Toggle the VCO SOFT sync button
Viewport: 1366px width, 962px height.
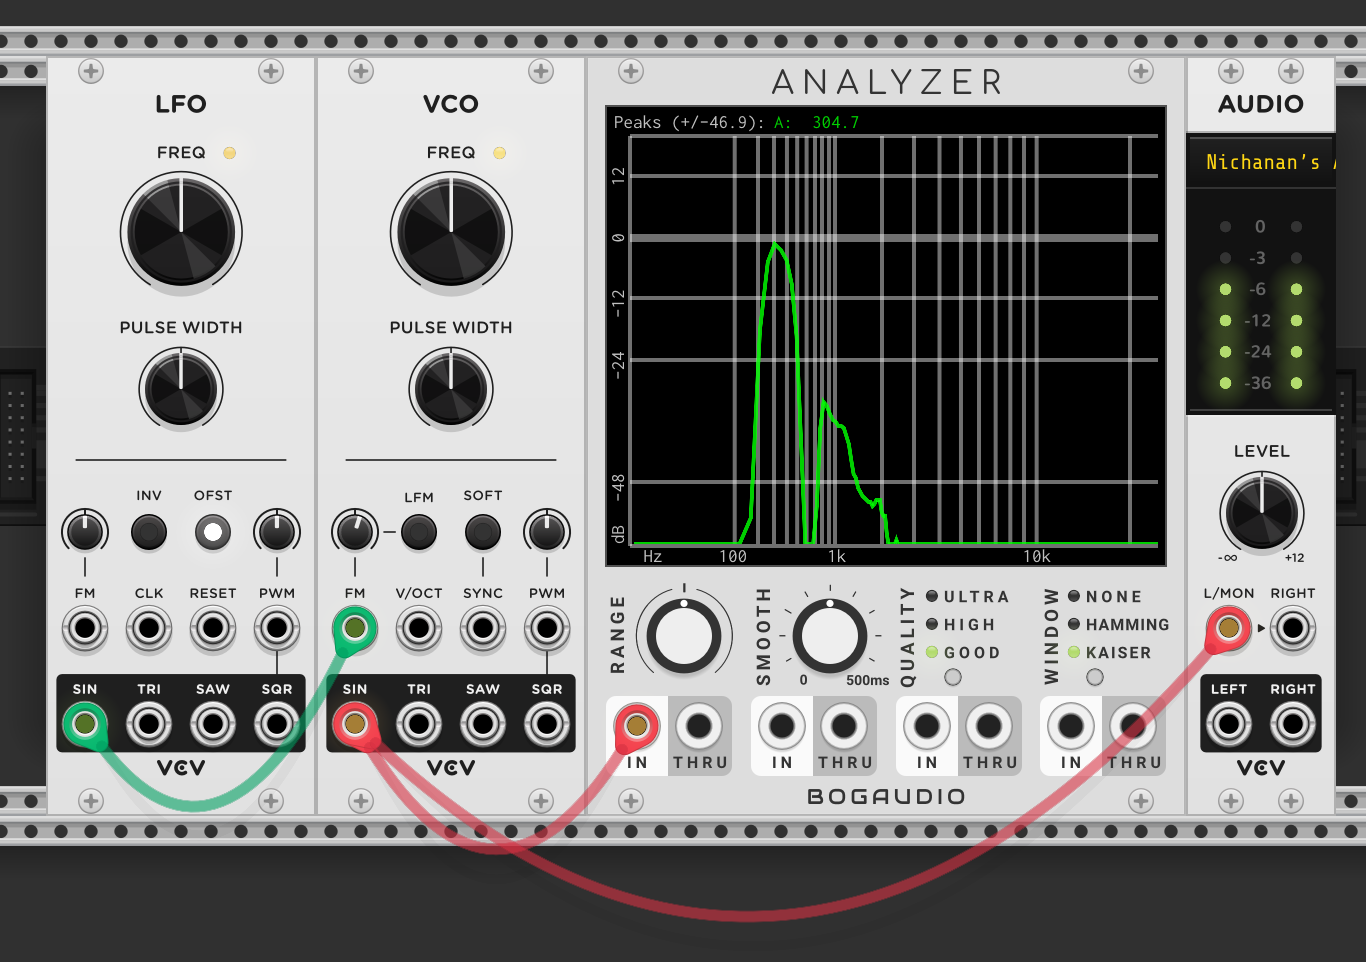click(483, 532)
